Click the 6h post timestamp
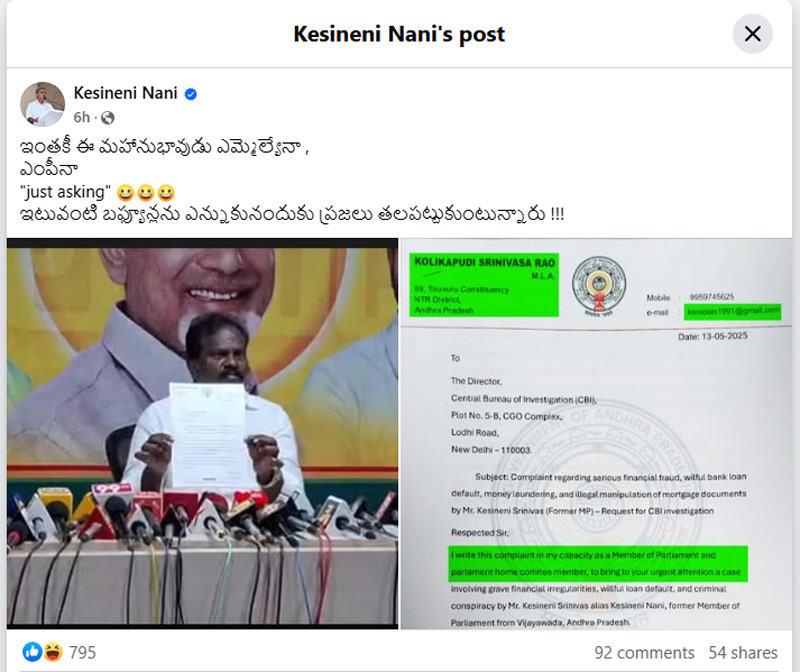 coord(82,118)
